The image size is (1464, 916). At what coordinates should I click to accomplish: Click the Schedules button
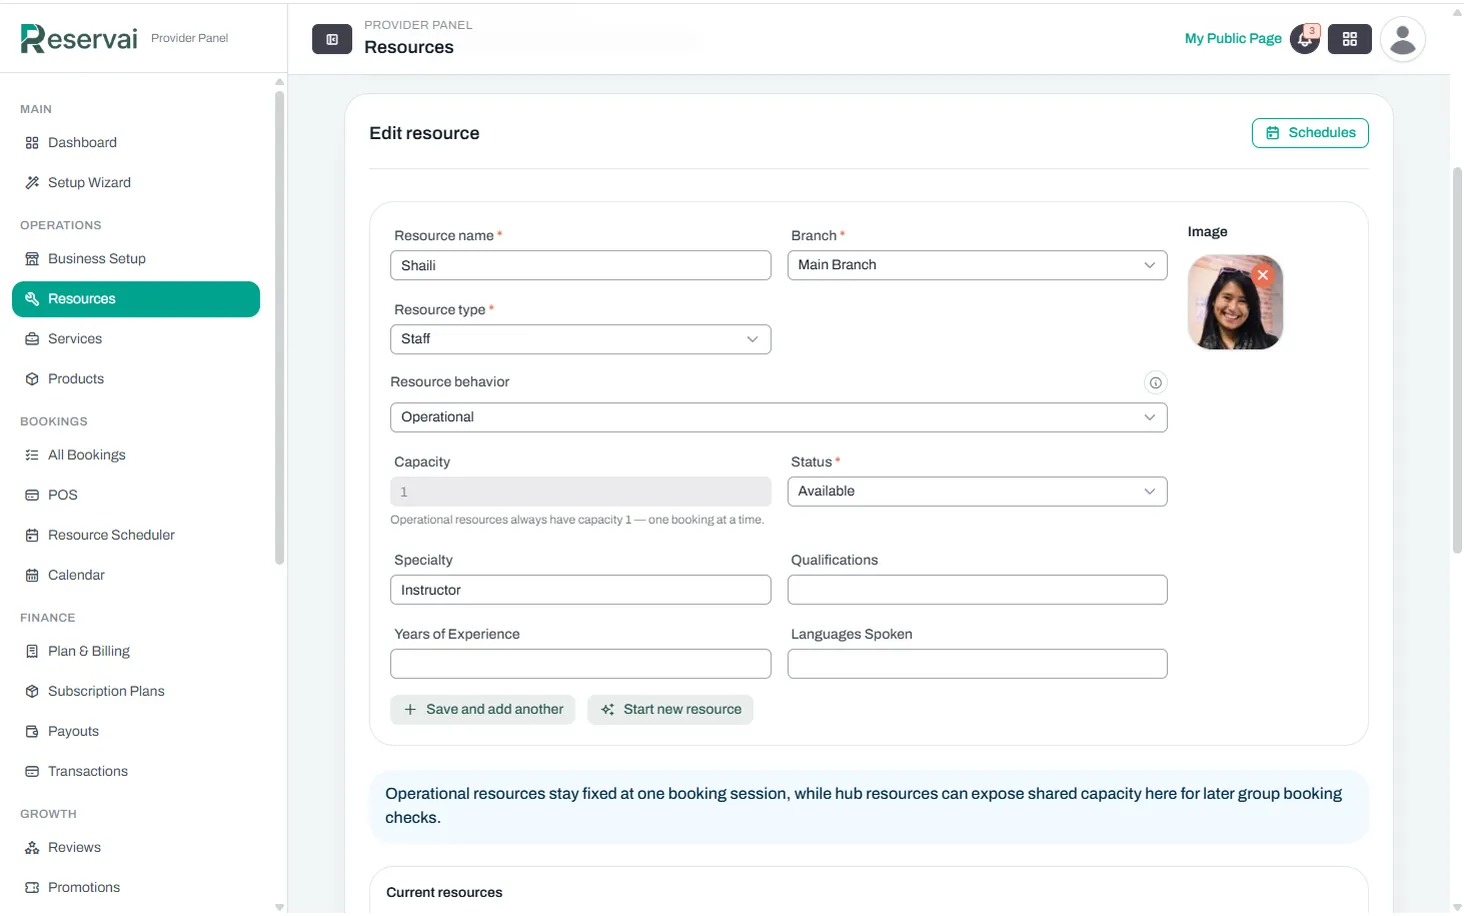pos(1310,133)
